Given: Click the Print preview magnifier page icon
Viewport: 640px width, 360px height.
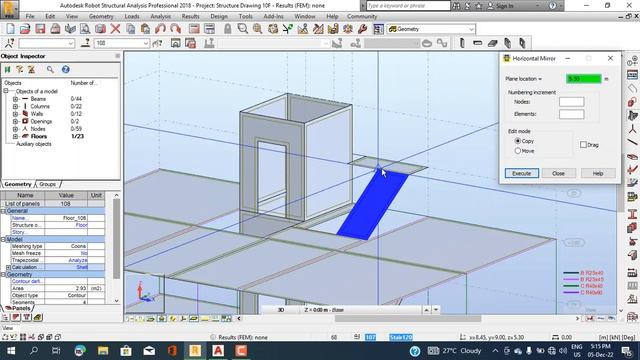Looking at the screenshot, I should tap(85, 29).
